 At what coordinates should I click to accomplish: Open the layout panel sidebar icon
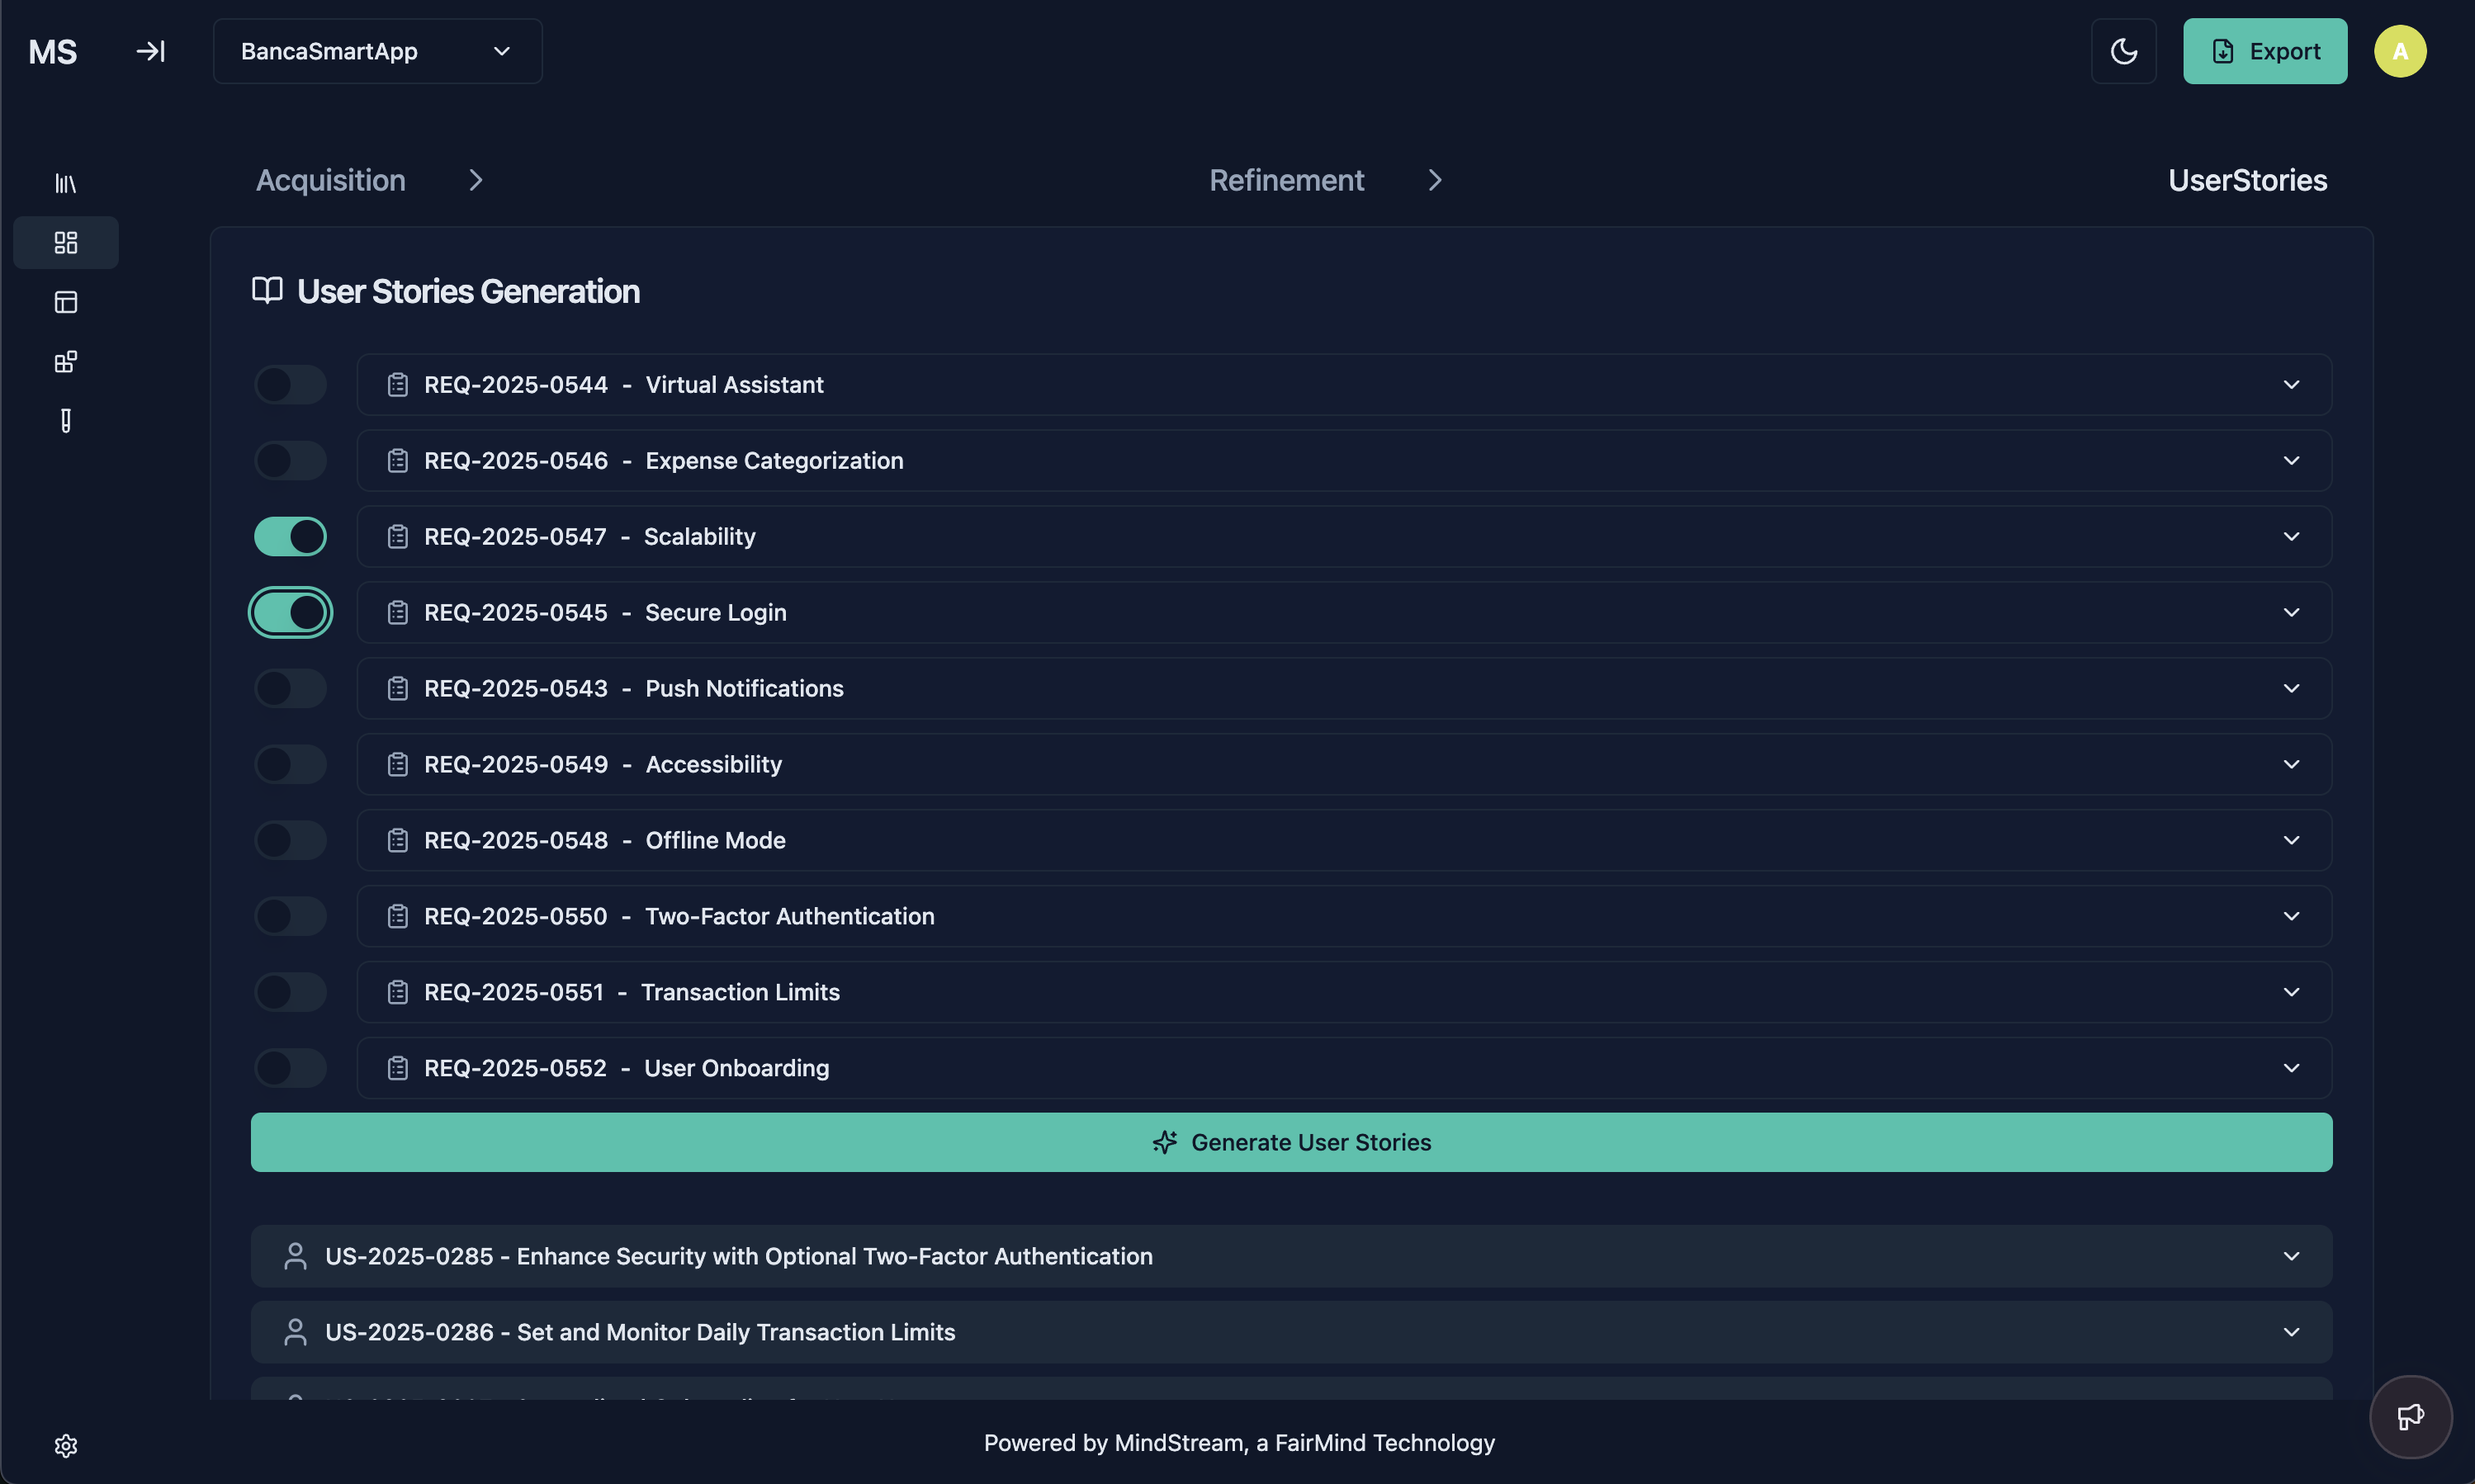(65, 302)
